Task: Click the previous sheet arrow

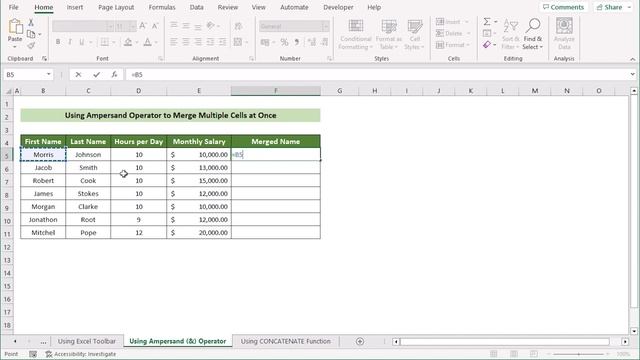Action: click(x=15, y=341)
